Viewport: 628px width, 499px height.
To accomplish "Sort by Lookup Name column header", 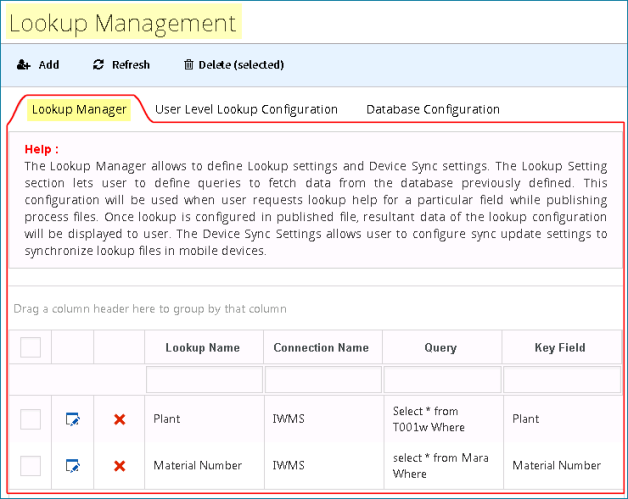I will click(x=203, y=347).
